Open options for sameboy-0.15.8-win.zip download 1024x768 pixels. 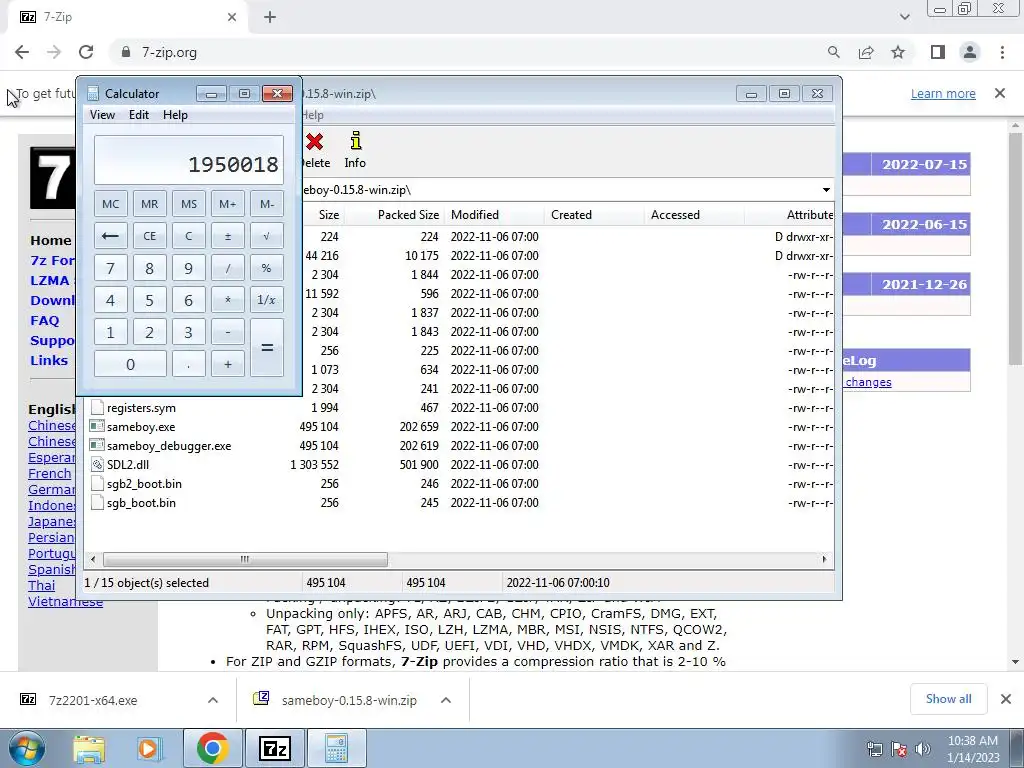pyautogui.click(x=446, y=700)
